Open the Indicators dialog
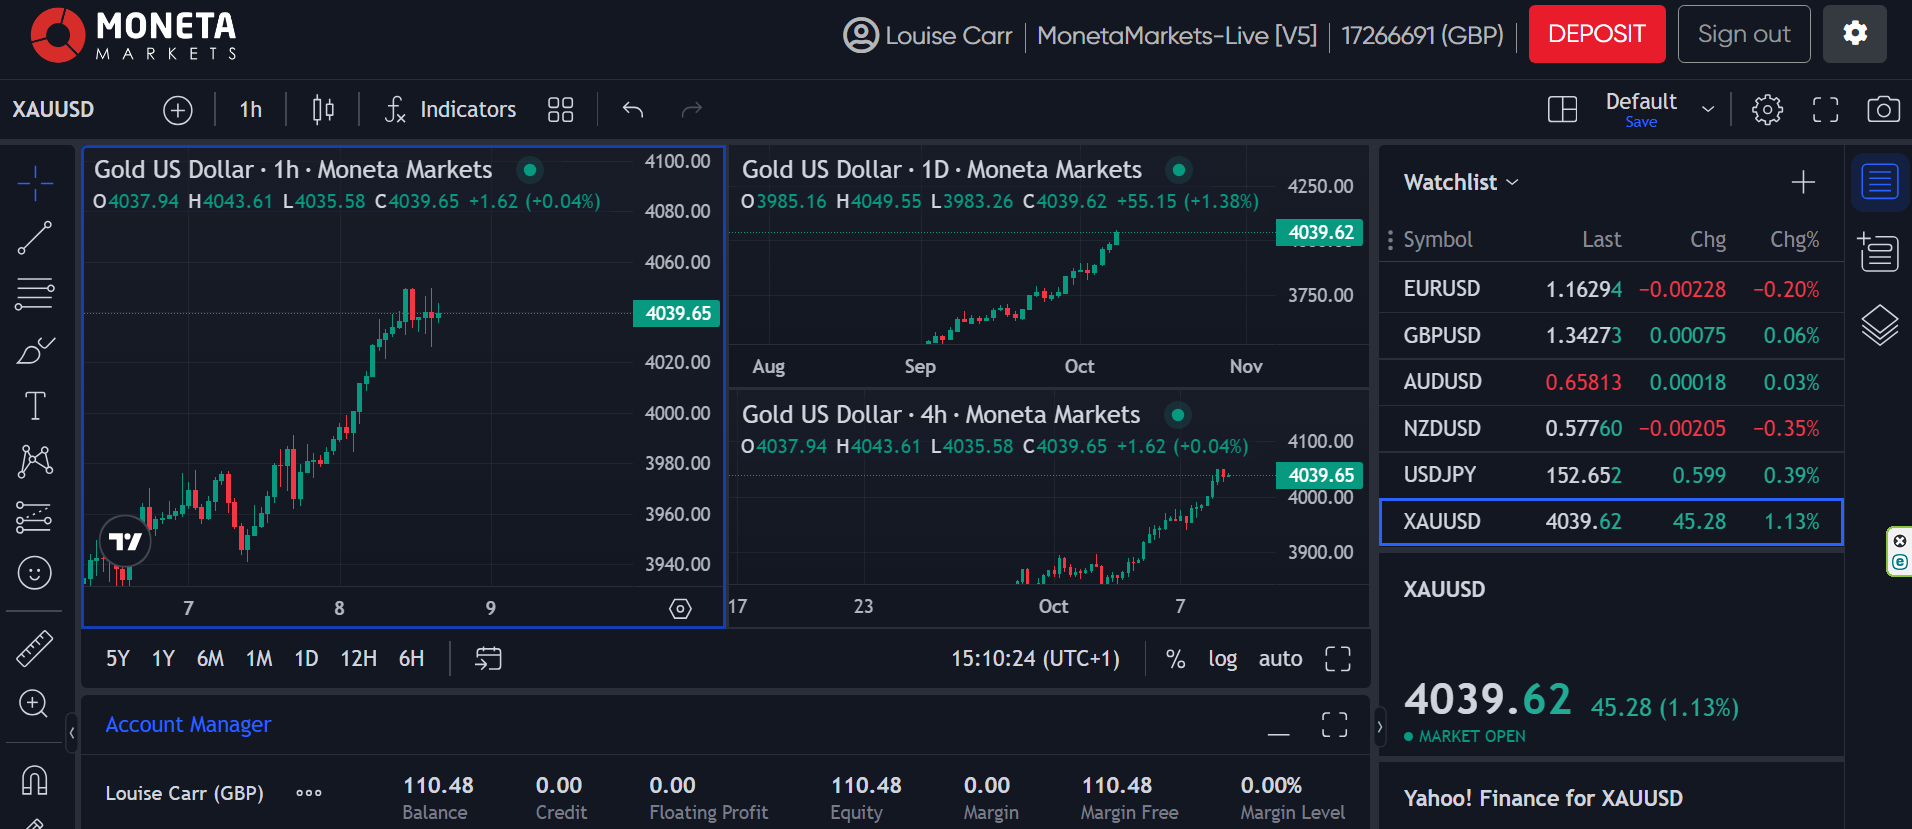1912x829 pixels. click(451, 109)
